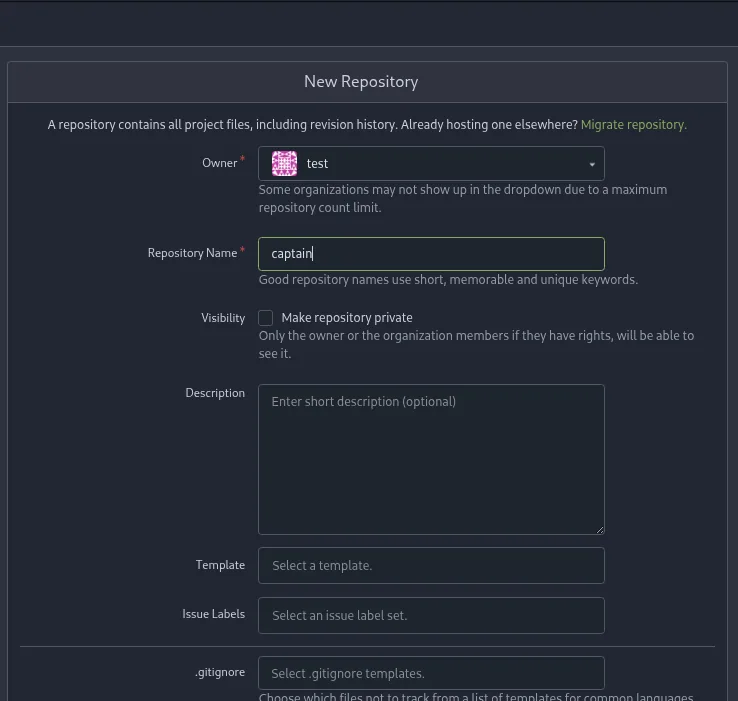This screenshot has height=701, width=738.
Task: Open the .gitignore templates dropdown
Action: tap(431, 673)
